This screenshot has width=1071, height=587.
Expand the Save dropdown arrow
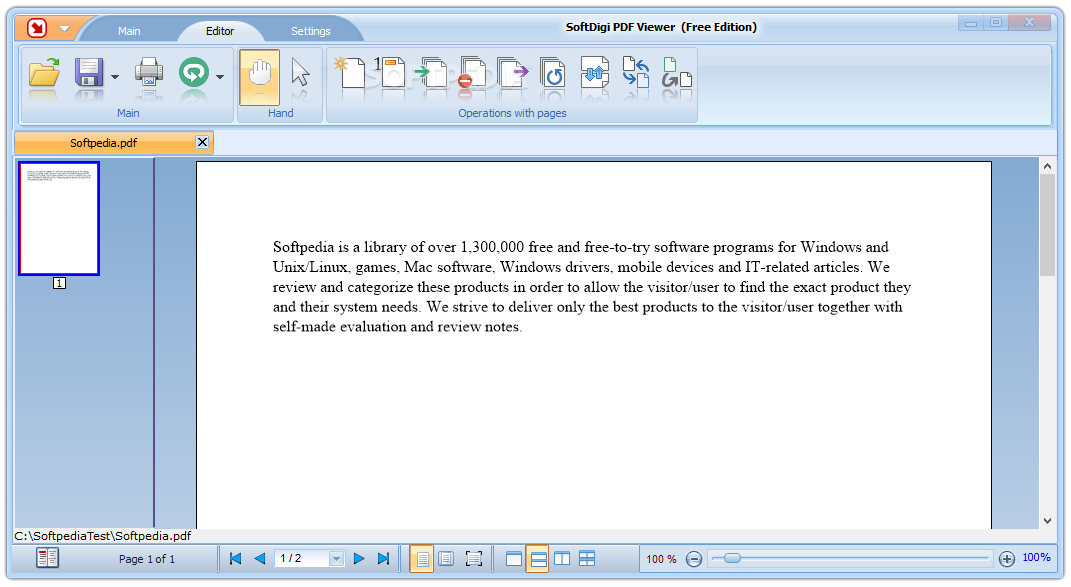coord(115,77)
